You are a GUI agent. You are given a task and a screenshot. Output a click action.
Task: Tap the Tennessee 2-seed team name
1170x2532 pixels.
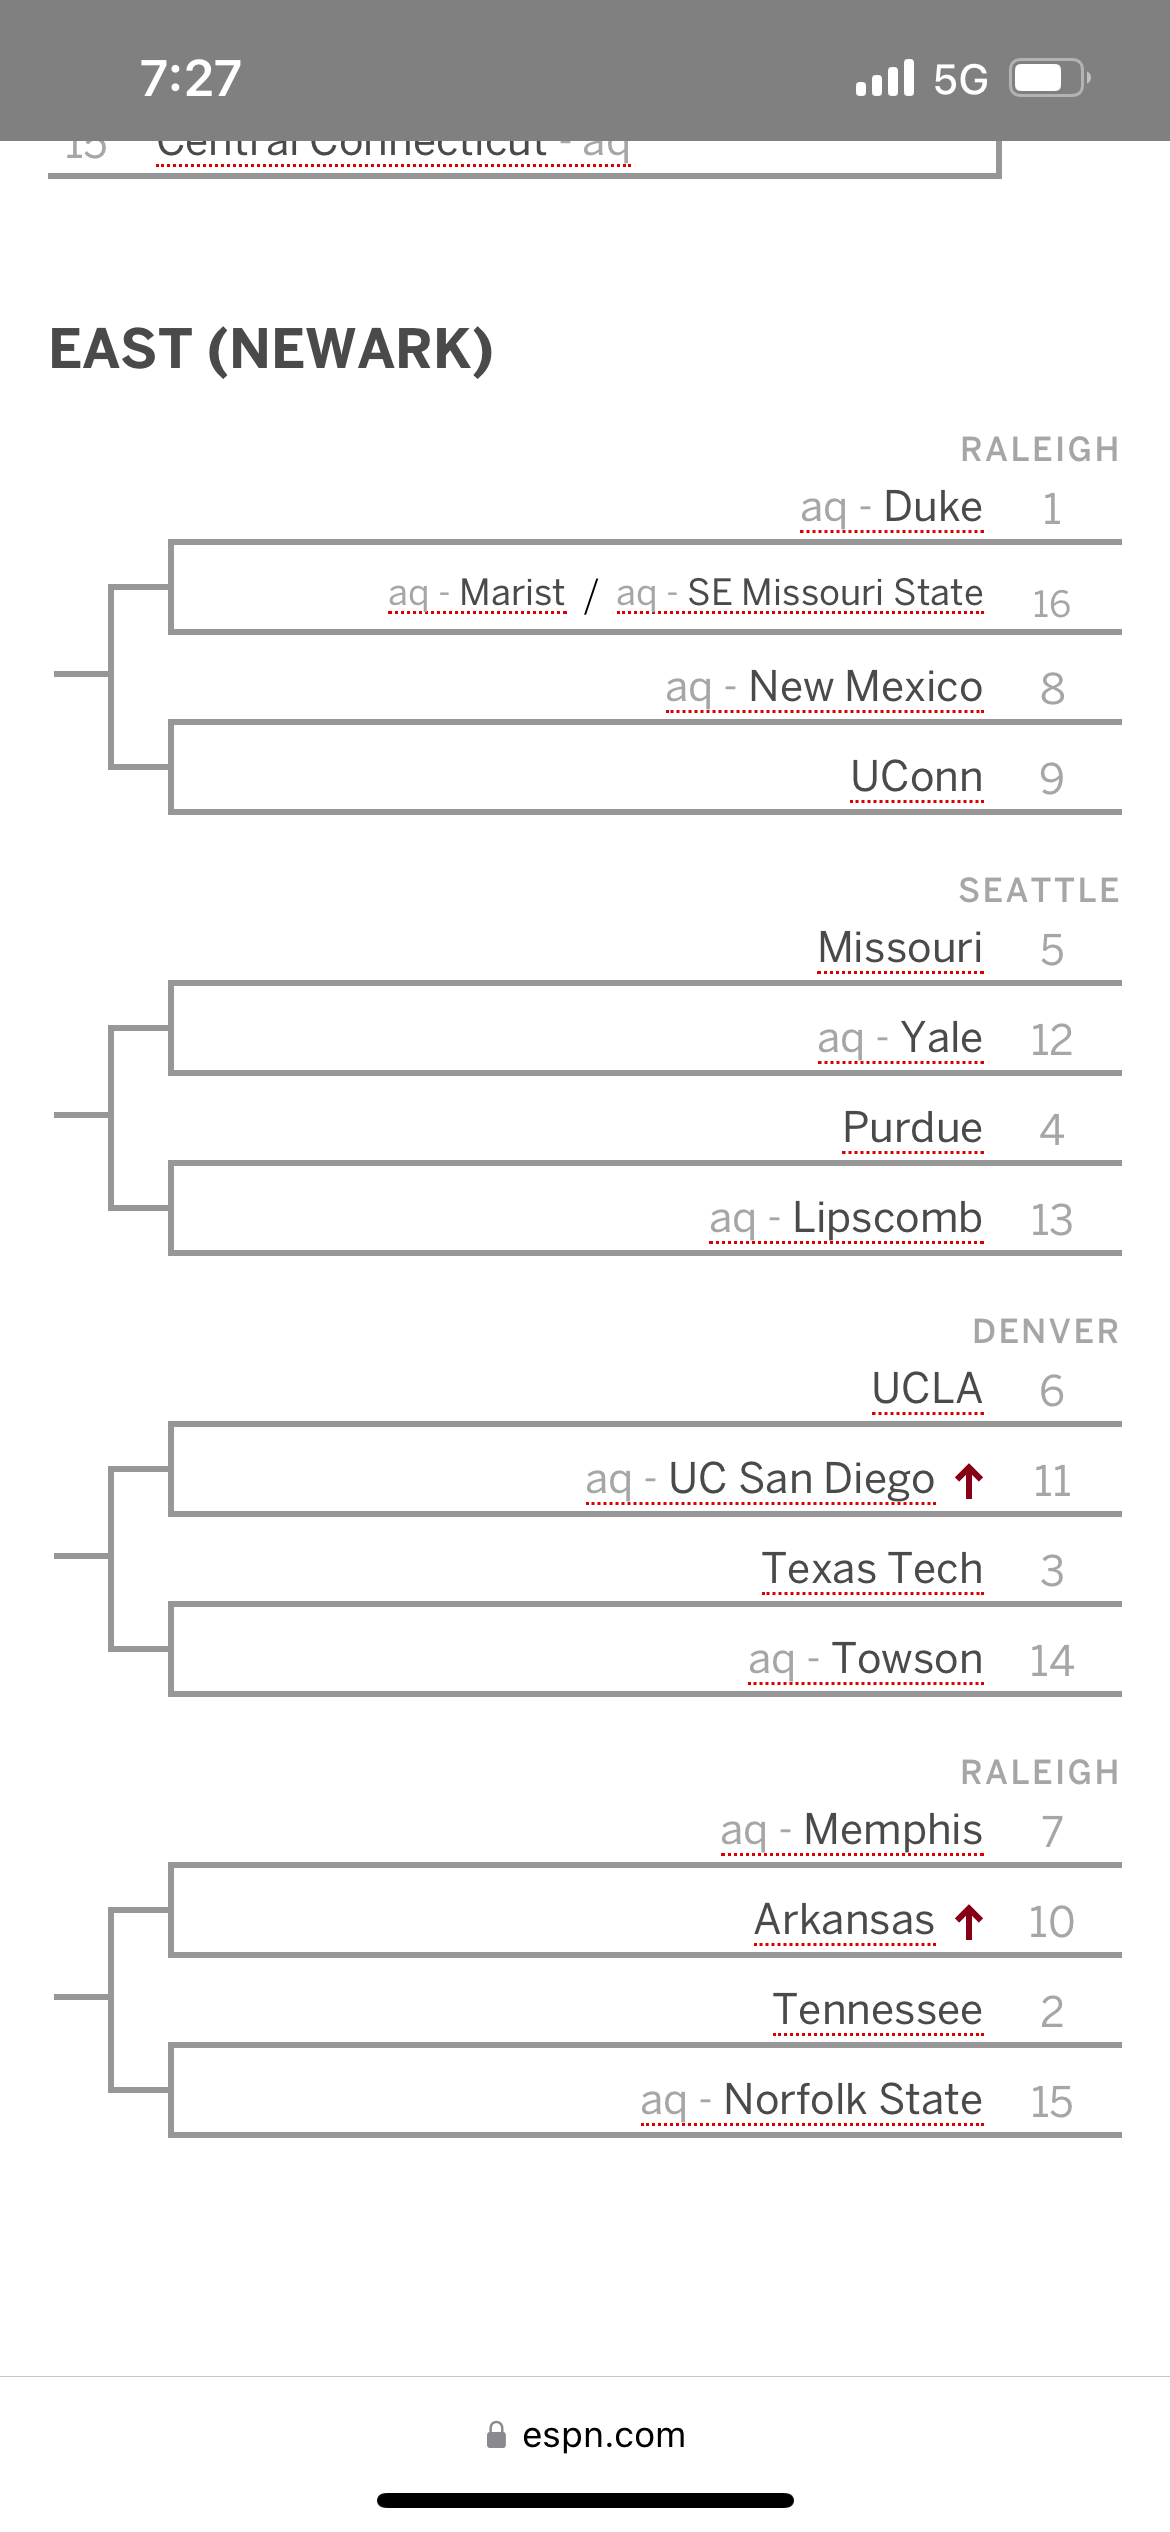pyautogui.click(x=878, y=2010)
